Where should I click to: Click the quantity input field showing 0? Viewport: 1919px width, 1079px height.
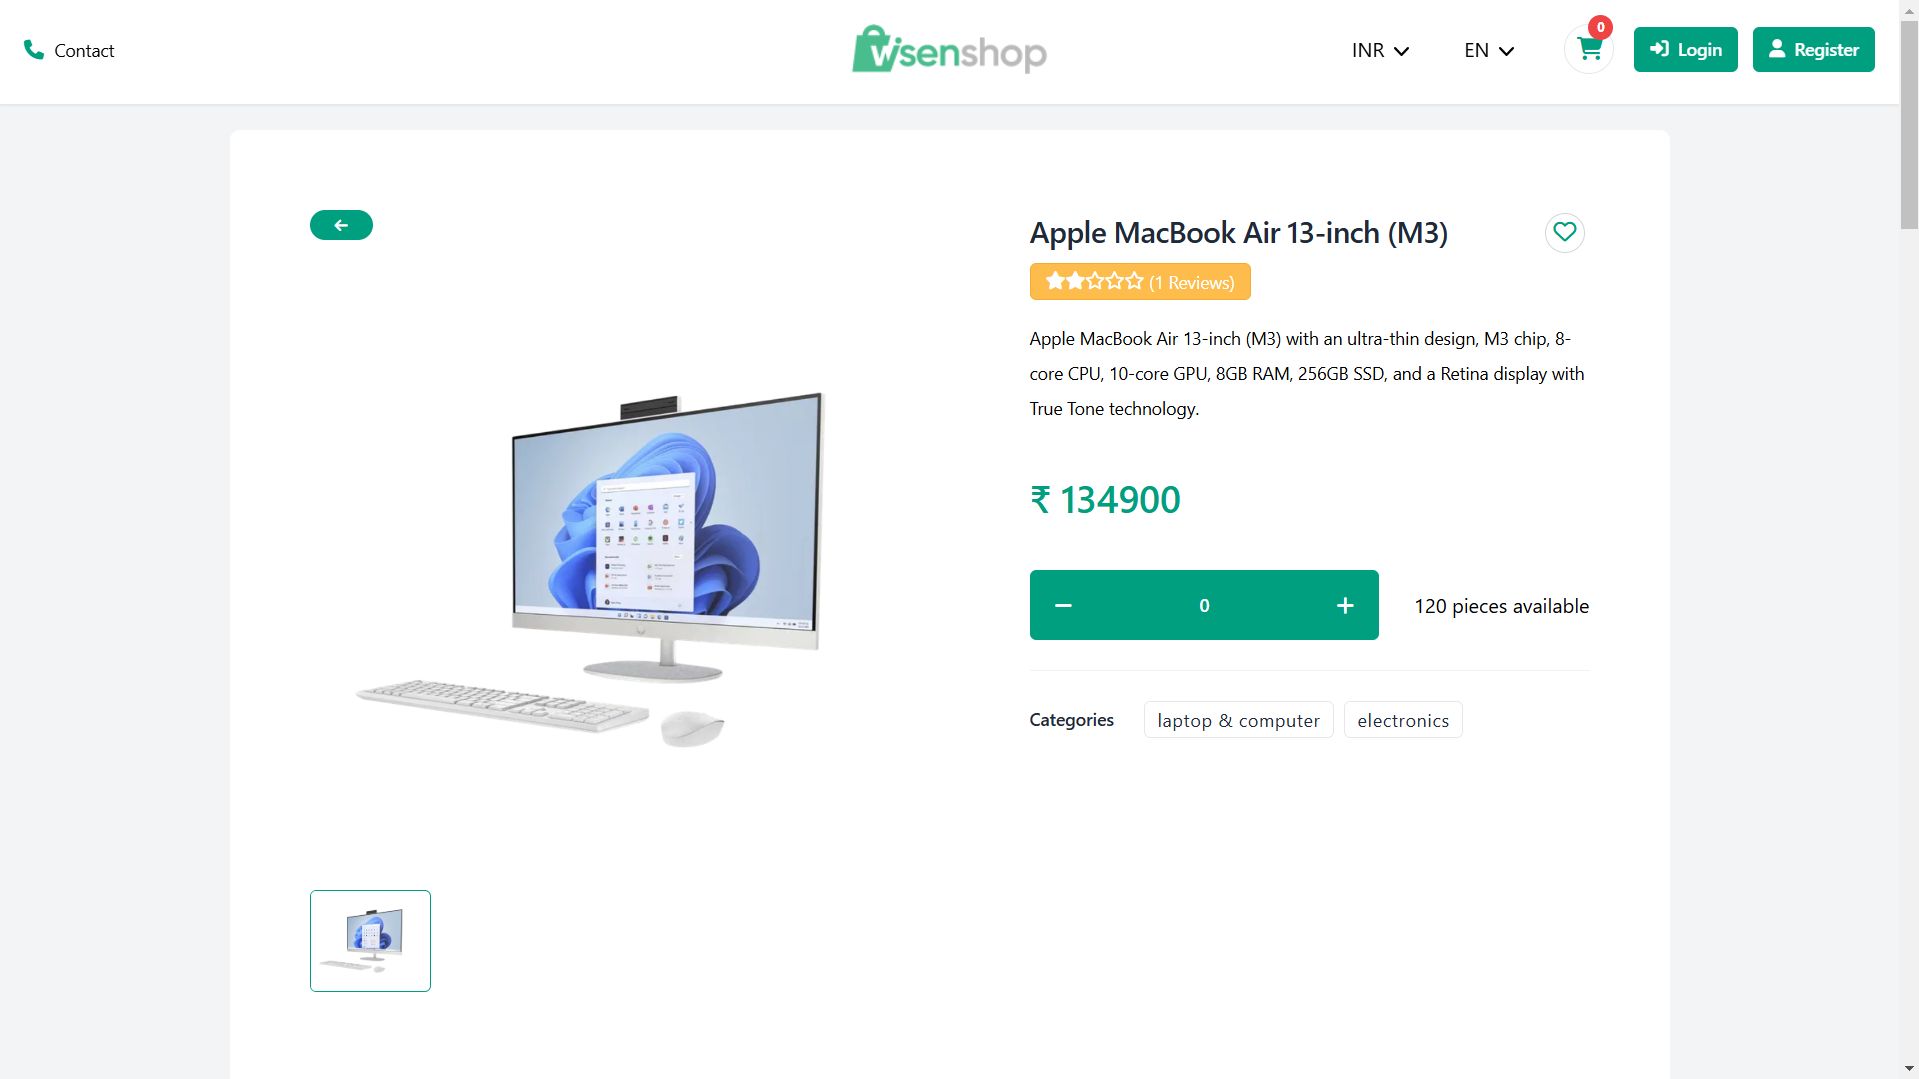tap(1204, 605)
